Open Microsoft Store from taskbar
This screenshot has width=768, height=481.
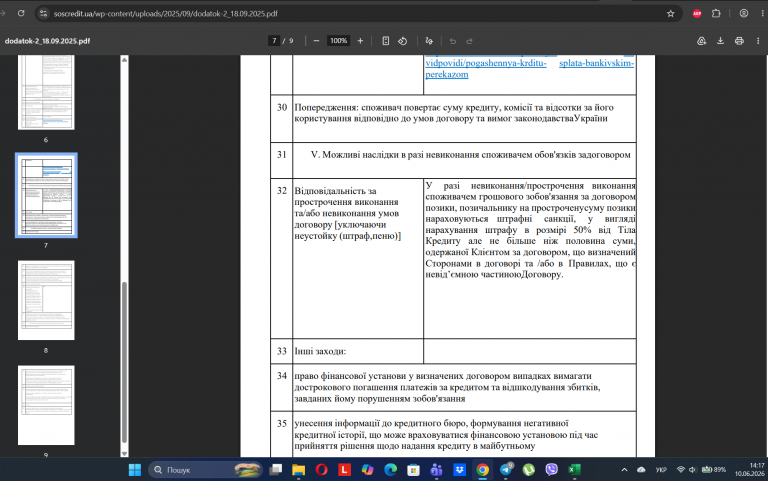pyautogui.click(x=413, y=470)
